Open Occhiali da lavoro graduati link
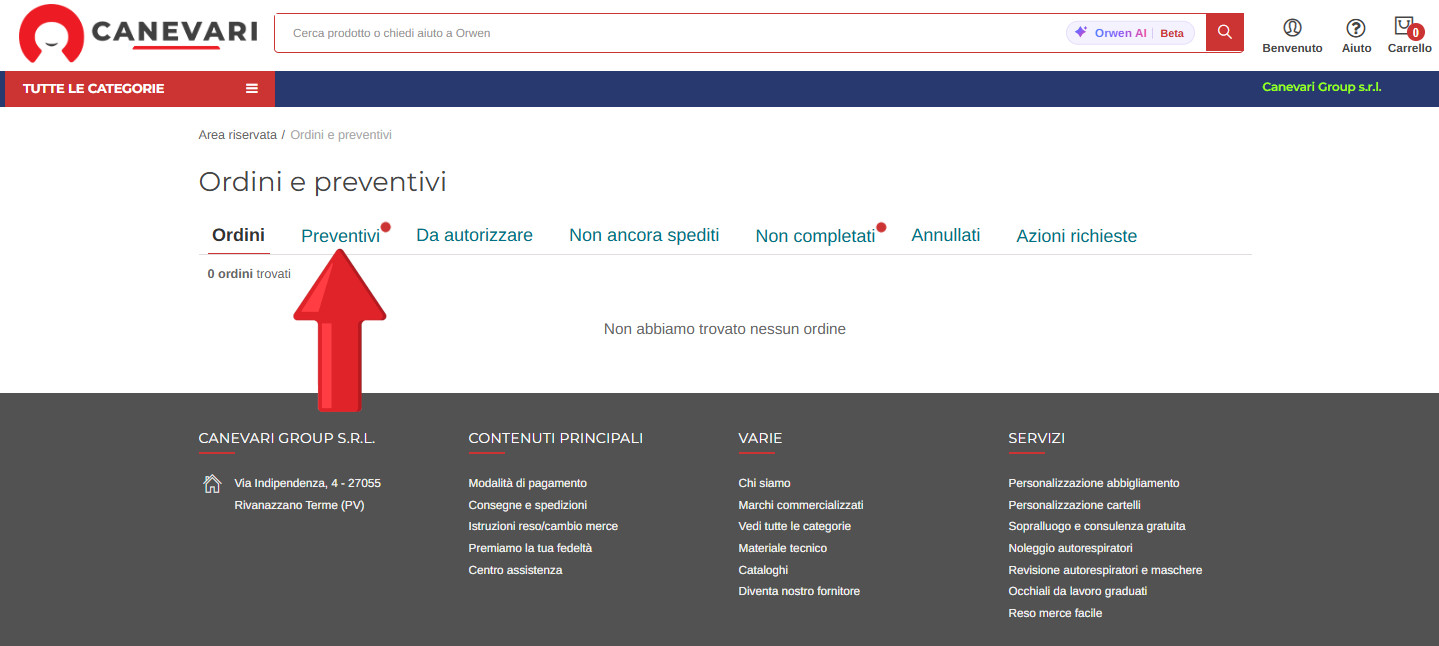 pyautogui.click(x=1077, y=591)
